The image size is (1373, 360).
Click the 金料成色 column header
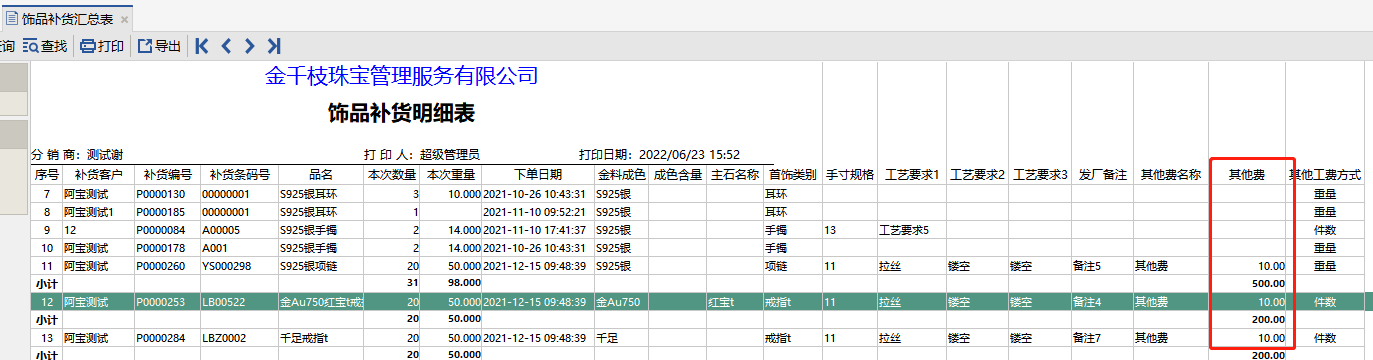coord(621,175)
